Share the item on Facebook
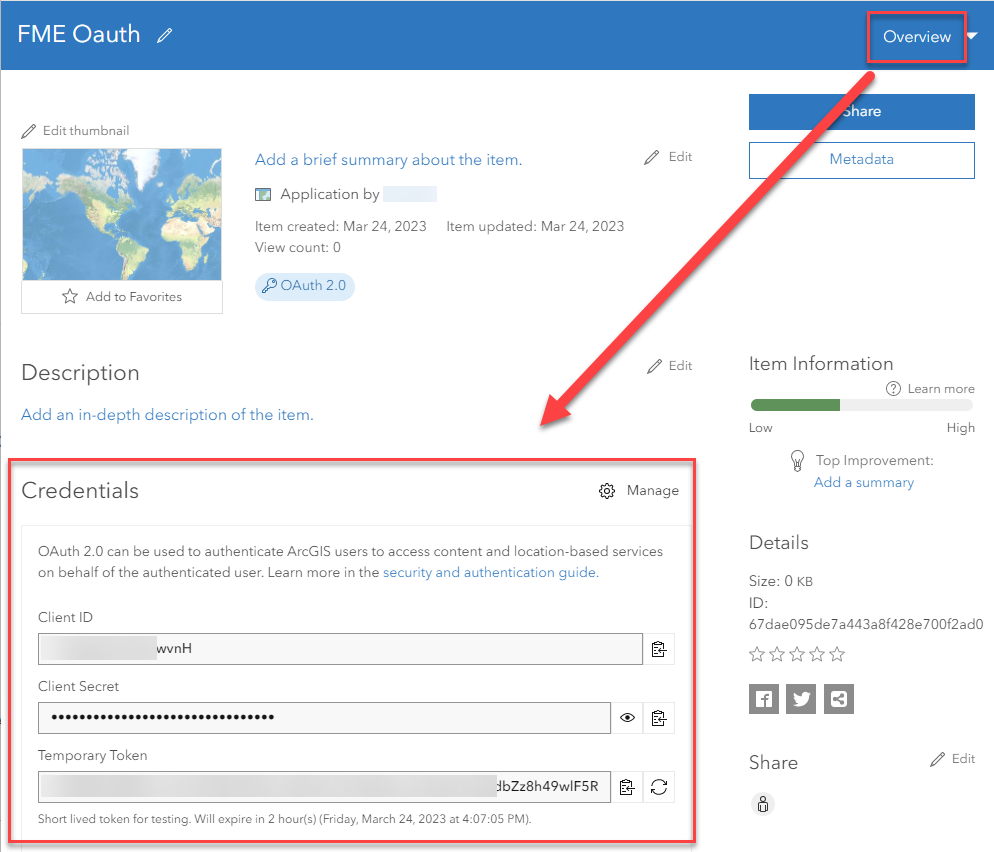The width and height of the screenshot is (994, 852). pyautogui.click(x=764, y=699)
